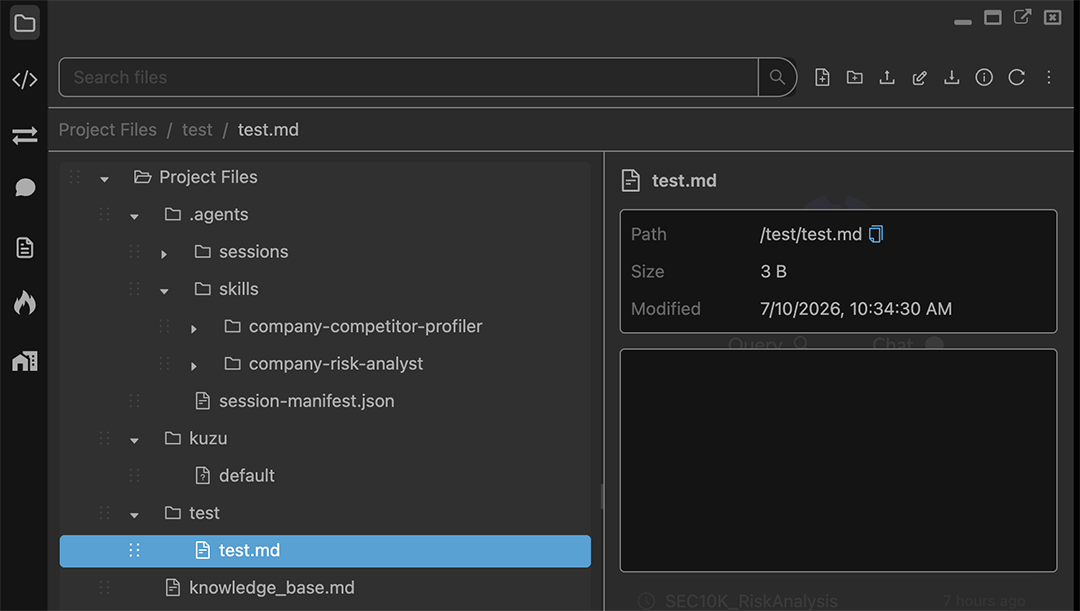Viewport: 1080px width, 611px height.
Task: Click the download icon in the toolbar
Action: pyautogui.click(x=951, y=77)
